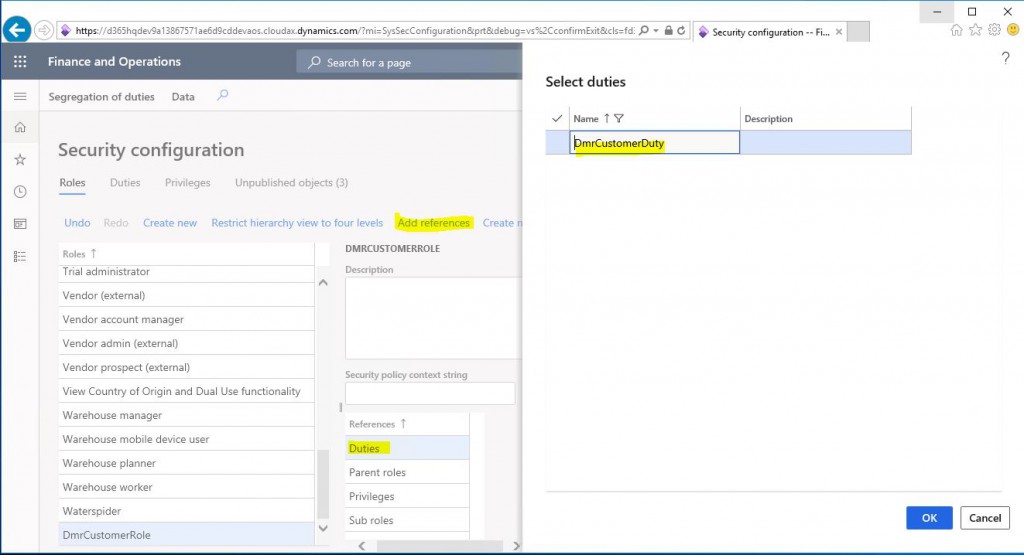The image size is (1024, 555).
Task: Select Warehouse manager role
Action: pyautogui.click(x=186, y=415)
